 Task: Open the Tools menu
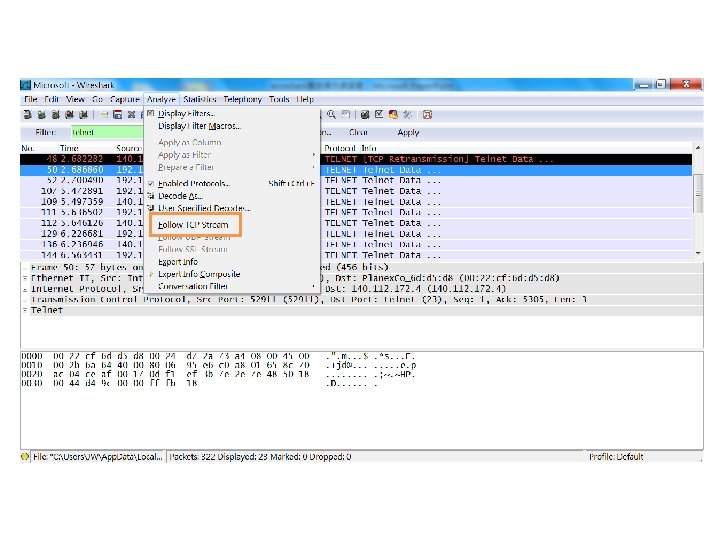pos(279,99)
